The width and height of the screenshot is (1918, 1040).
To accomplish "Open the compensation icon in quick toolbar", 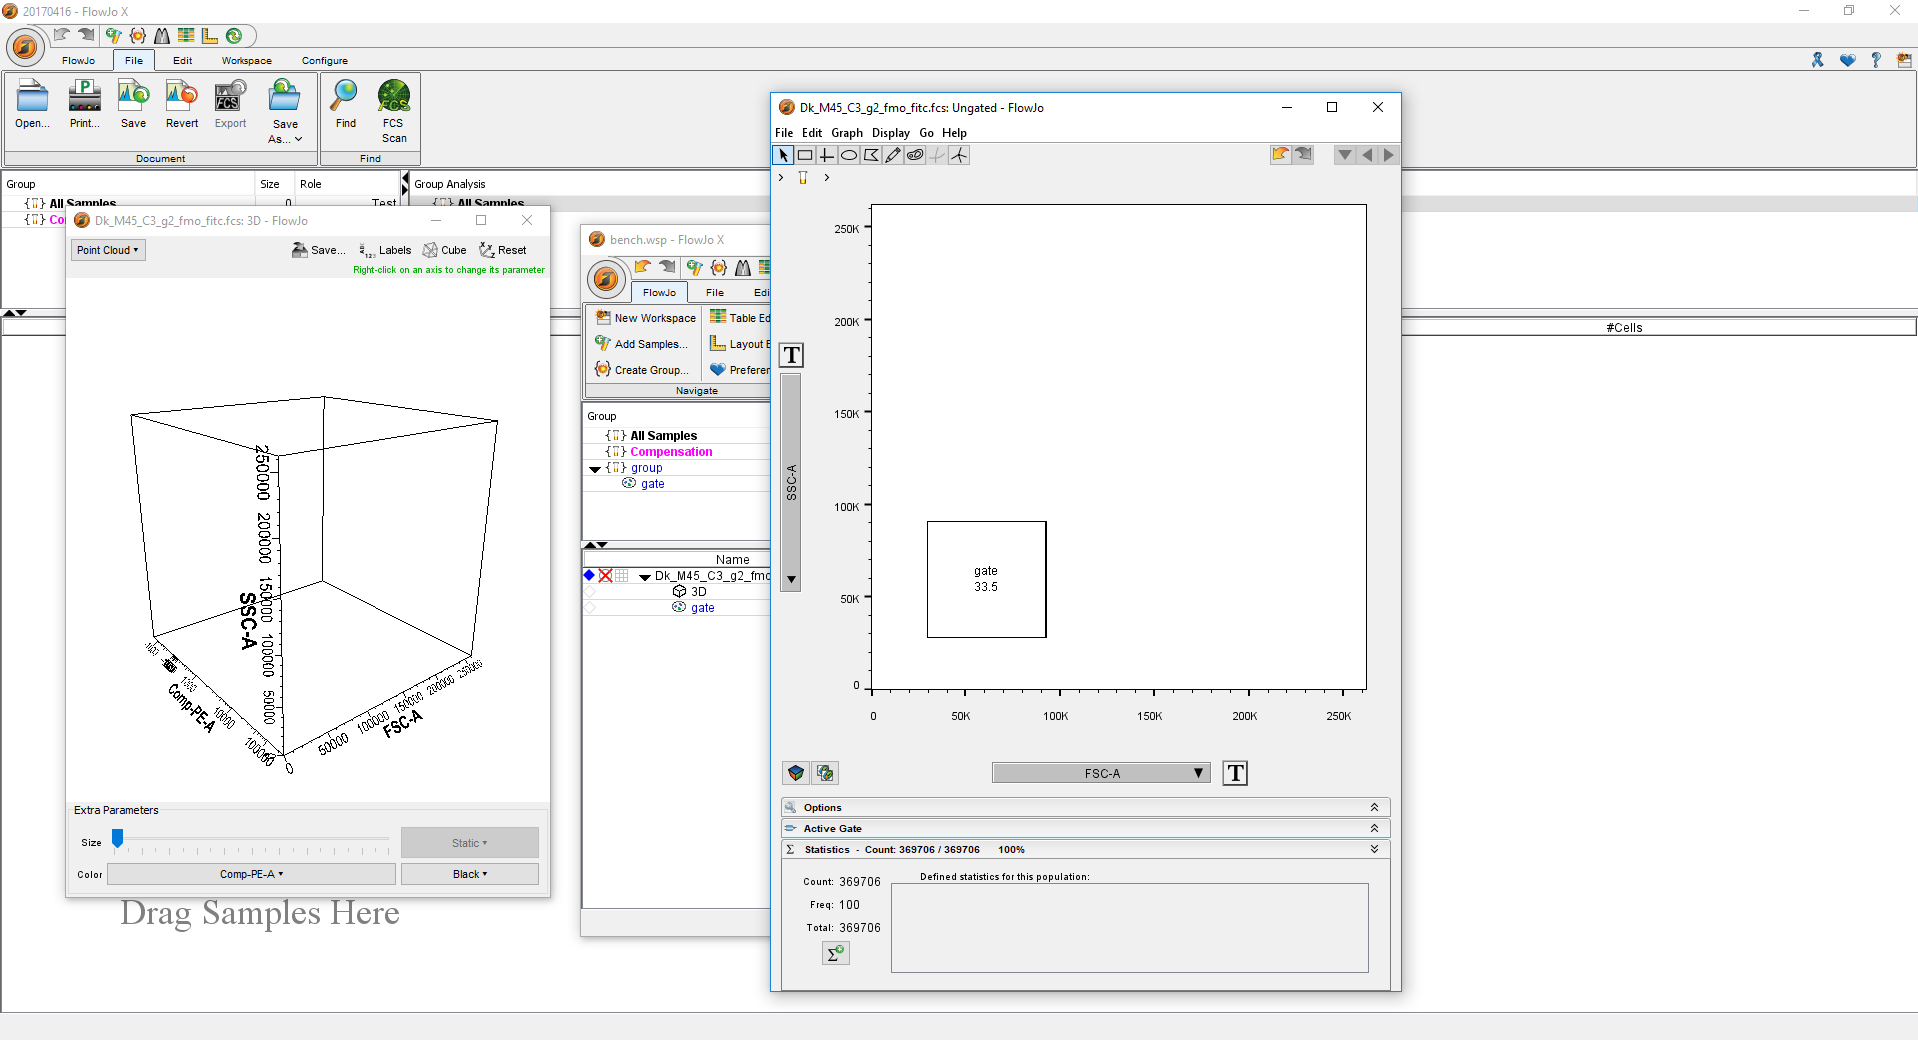I will point(162,36).
